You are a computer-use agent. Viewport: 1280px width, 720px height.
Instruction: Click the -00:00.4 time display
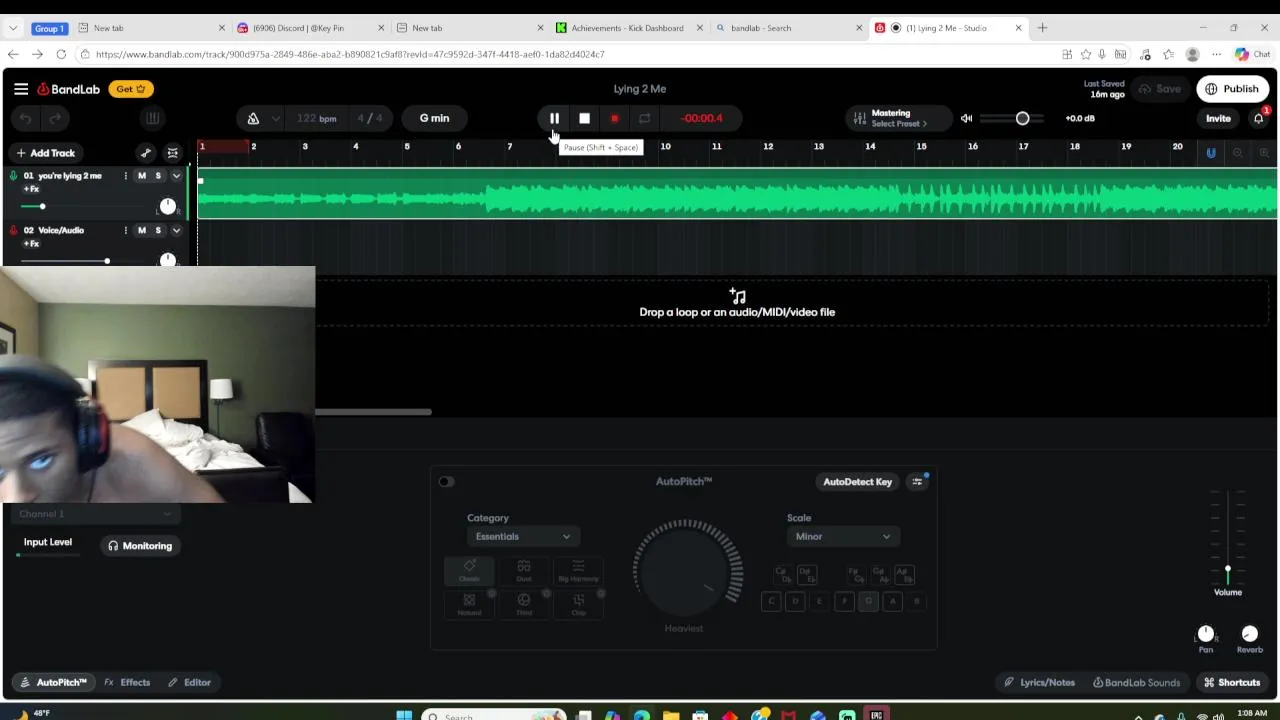click(x=702, y=118)
